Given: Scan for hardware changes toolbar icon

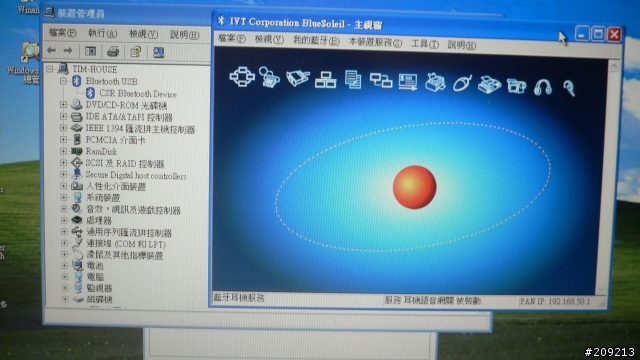Looking at the screenshot, I should [x=158, y=52].
